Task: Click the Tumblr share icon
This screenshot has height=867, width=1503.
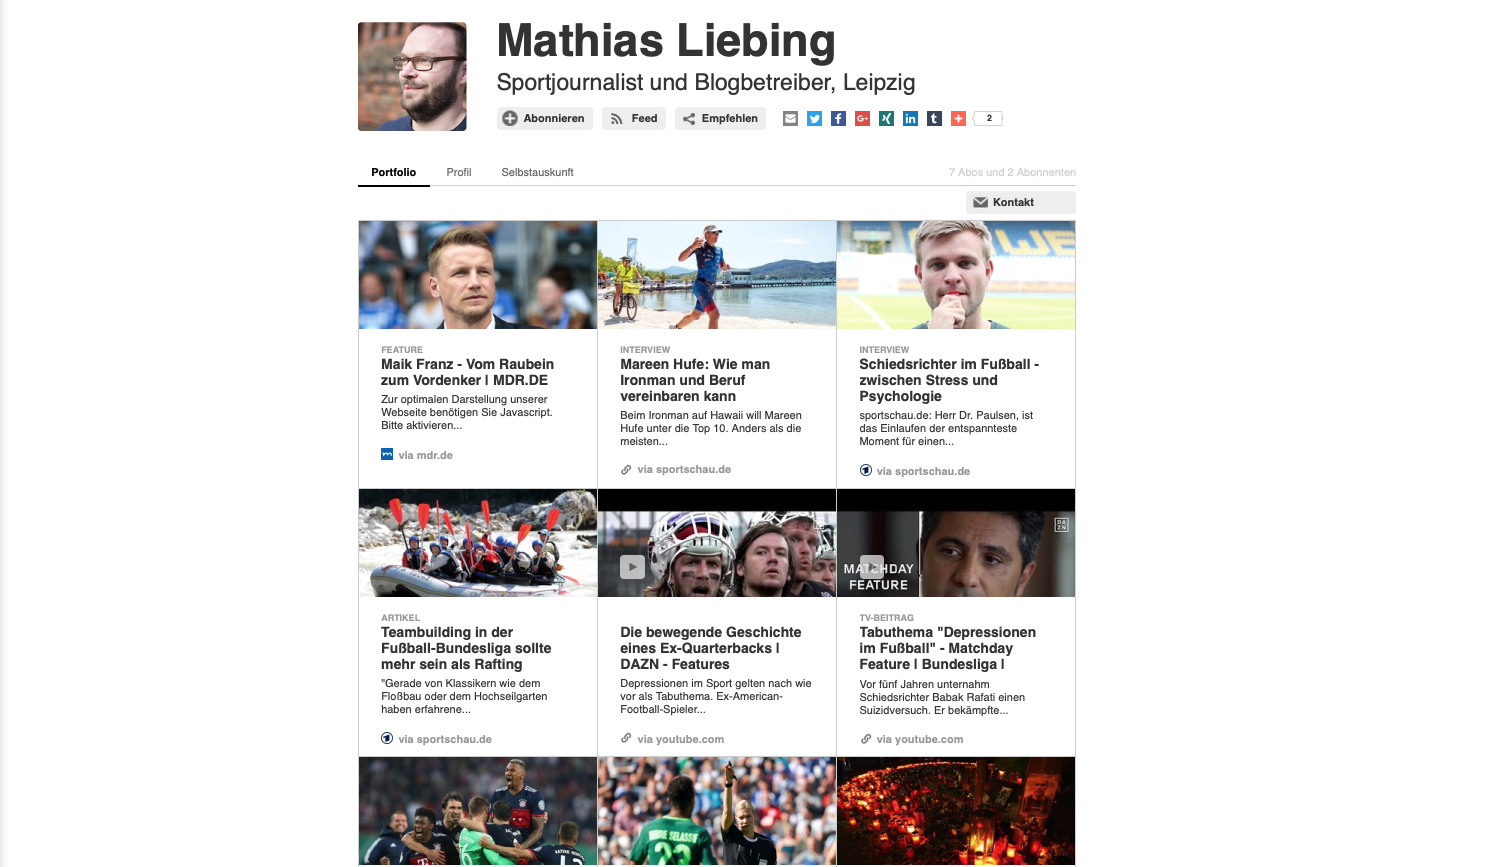Action: point(934,118)
